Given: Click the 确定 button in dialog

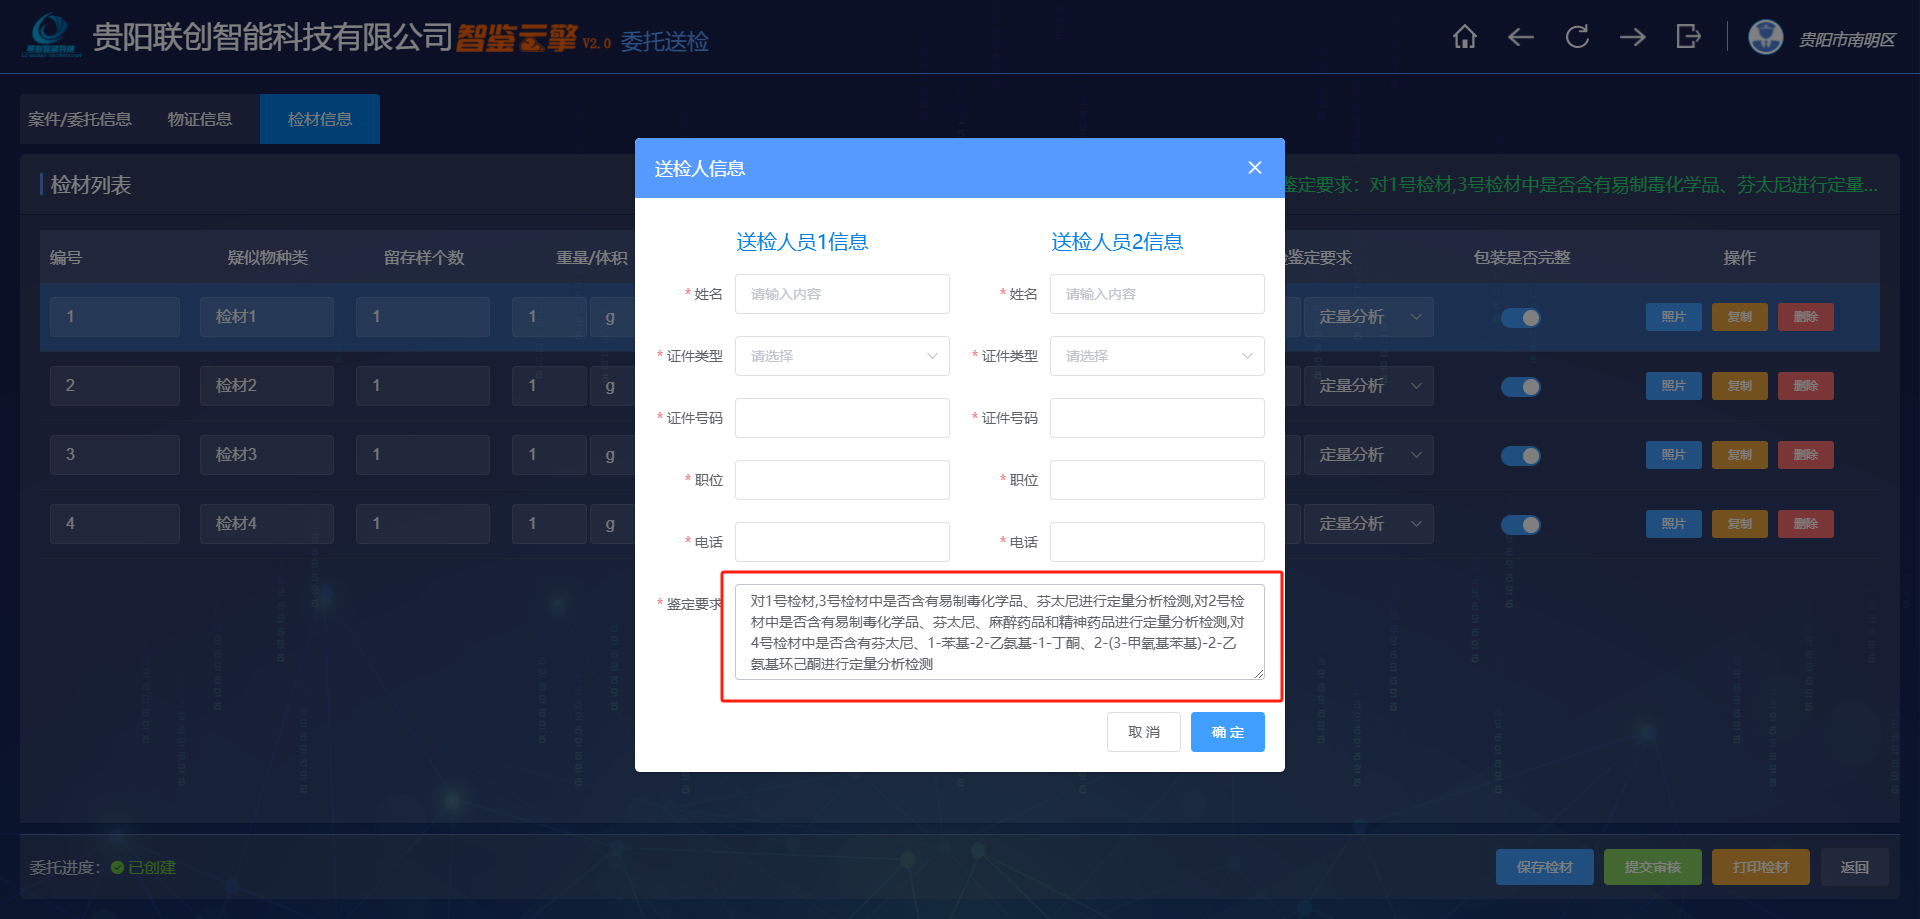Looking at the screenshot, I should (x=1228, y=732).
